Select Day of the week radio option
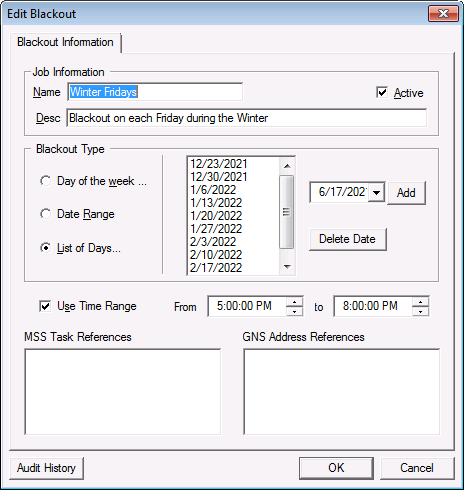Screen dimensions: 464x490 (46, 181)
